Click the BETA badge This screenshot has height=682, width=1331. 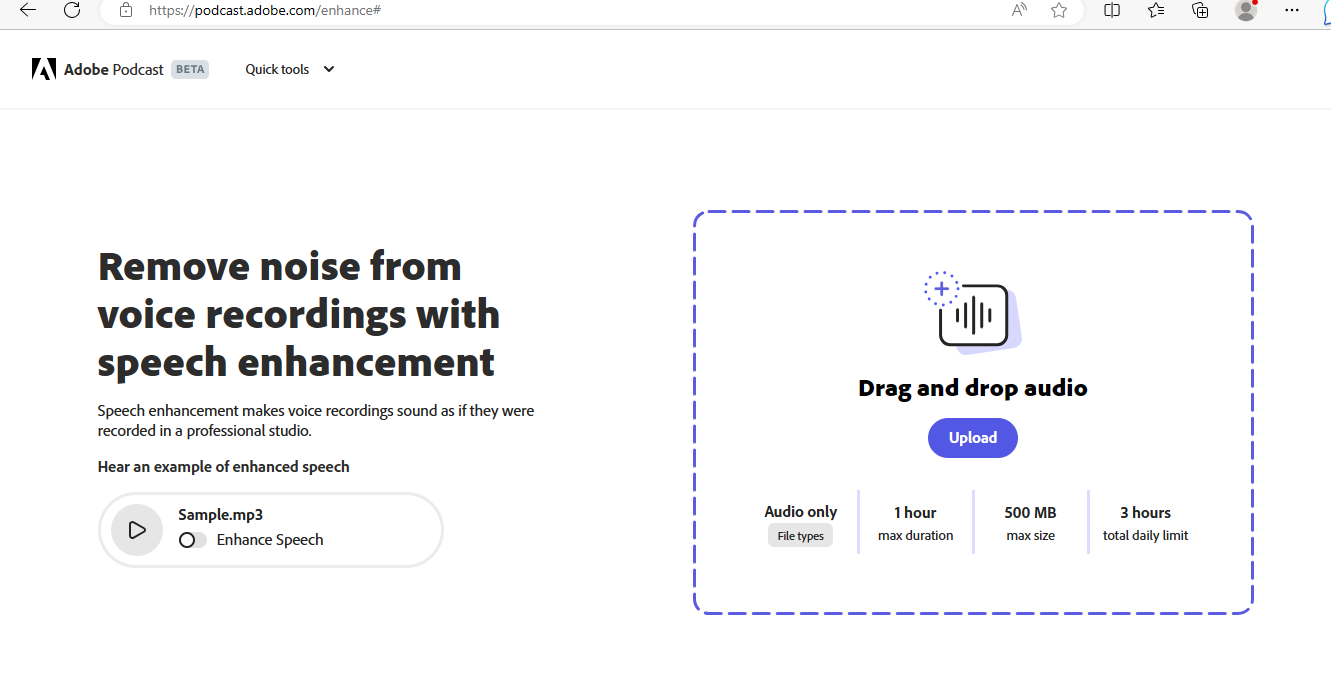[190, 70]
